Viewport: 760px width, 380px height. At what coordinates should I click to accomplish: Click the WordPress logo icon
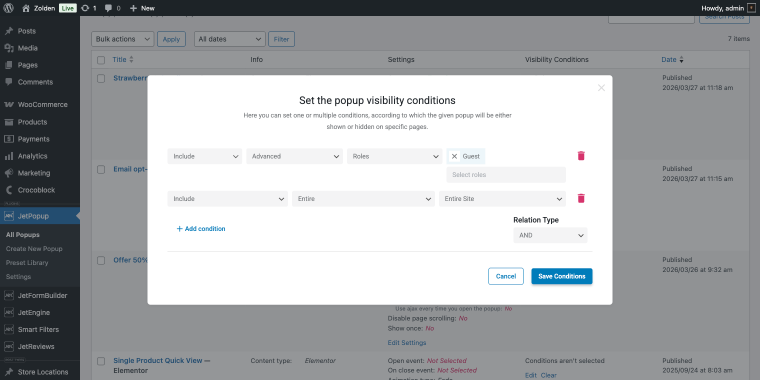[8, 8]
